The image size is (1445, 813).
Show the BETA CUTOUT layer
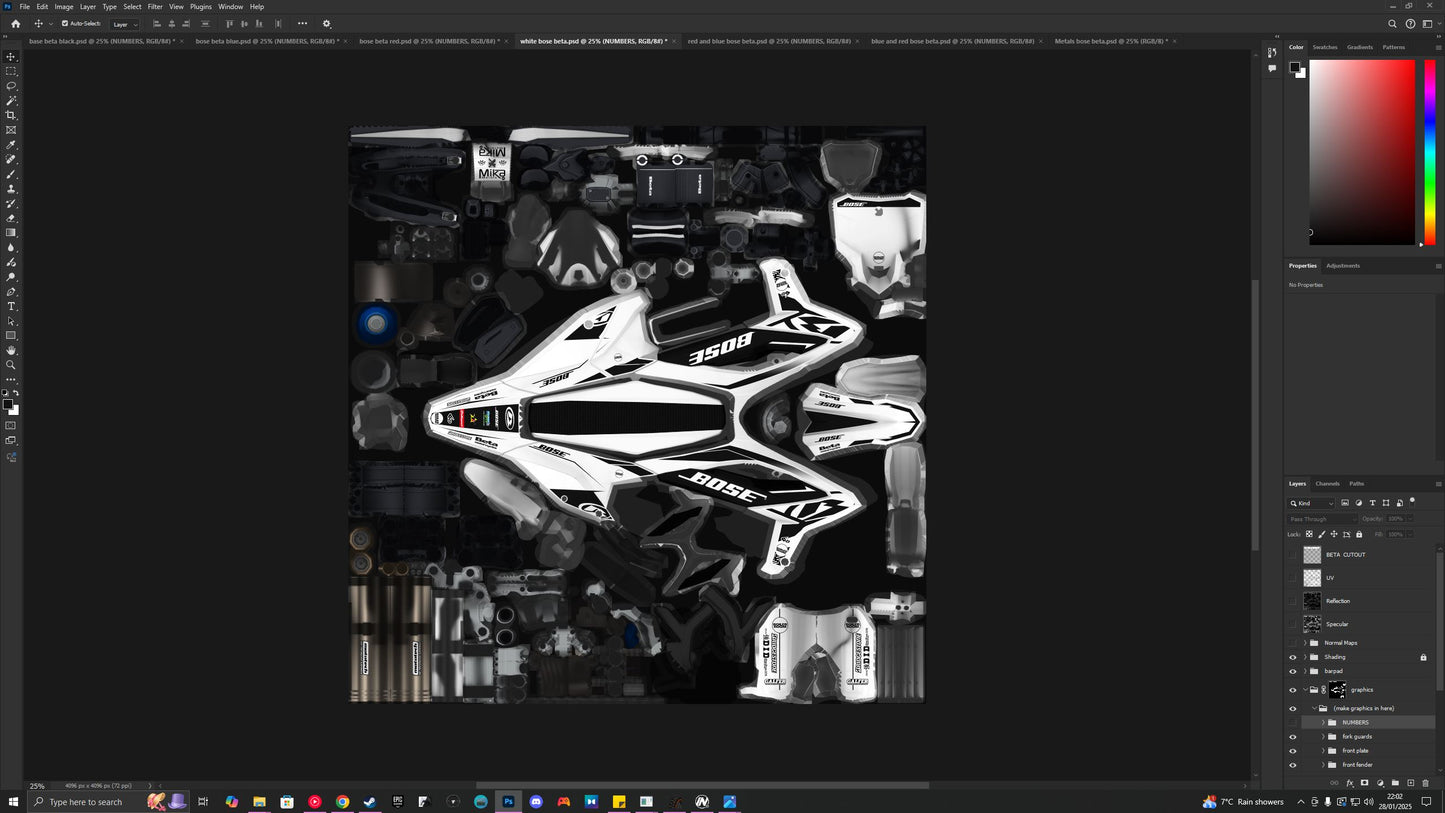[1292, 555]
